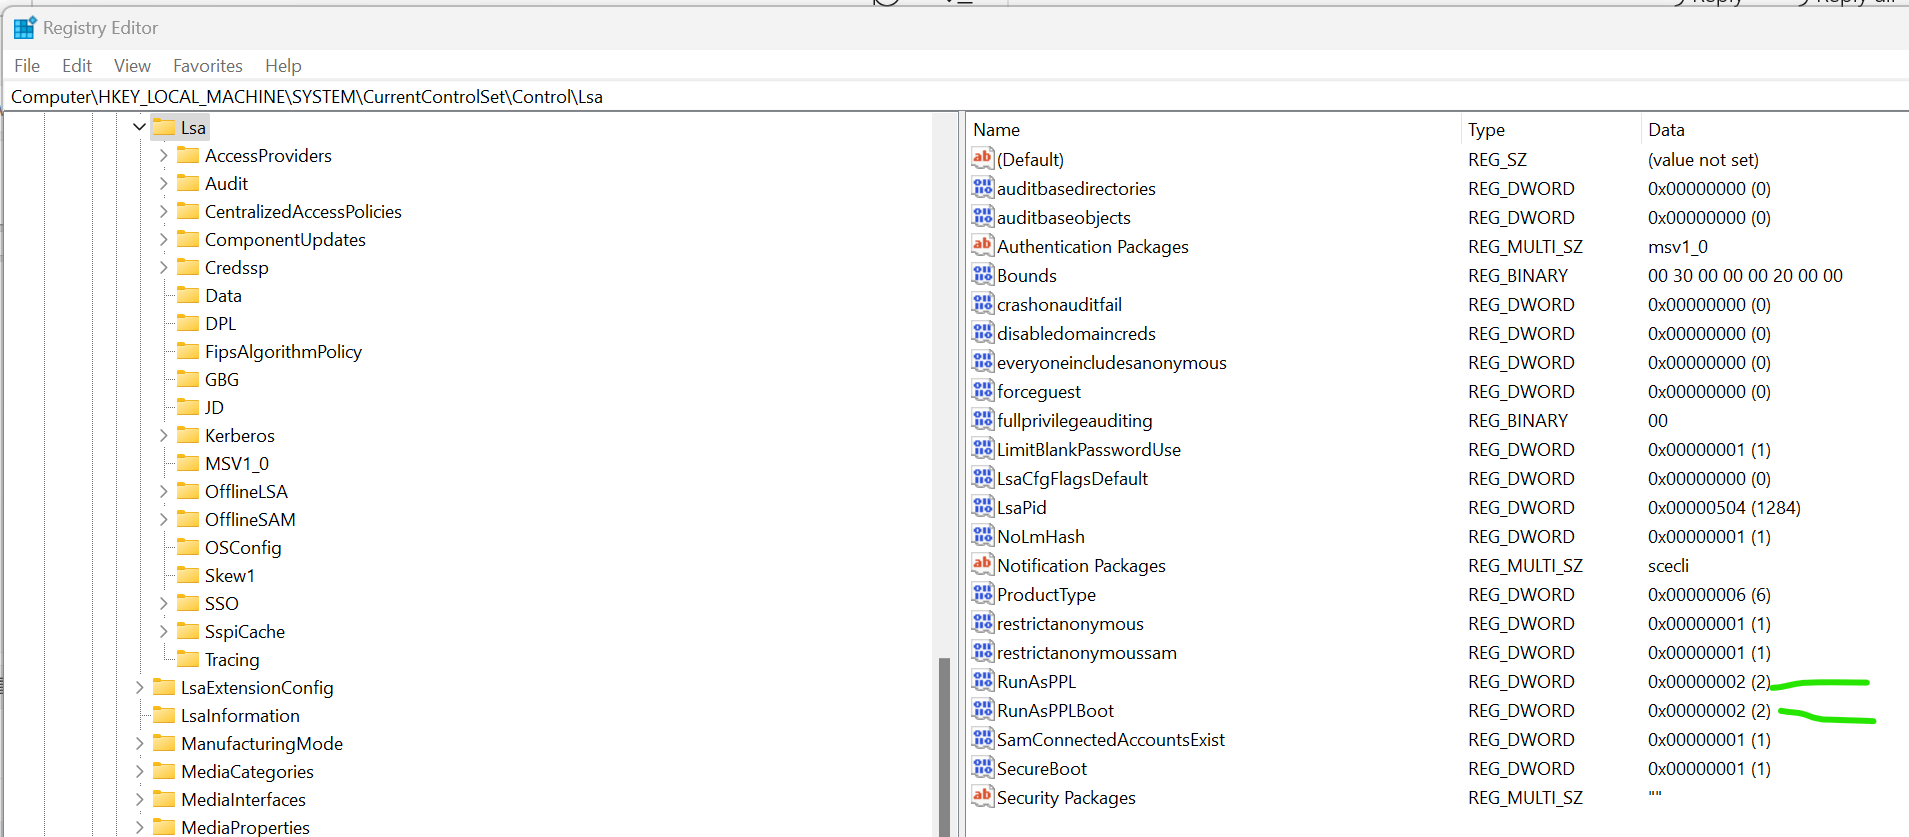Expand the AccessProviders key
The width and height of the screenshot is (1909, 837).
[x=163, y=155]
